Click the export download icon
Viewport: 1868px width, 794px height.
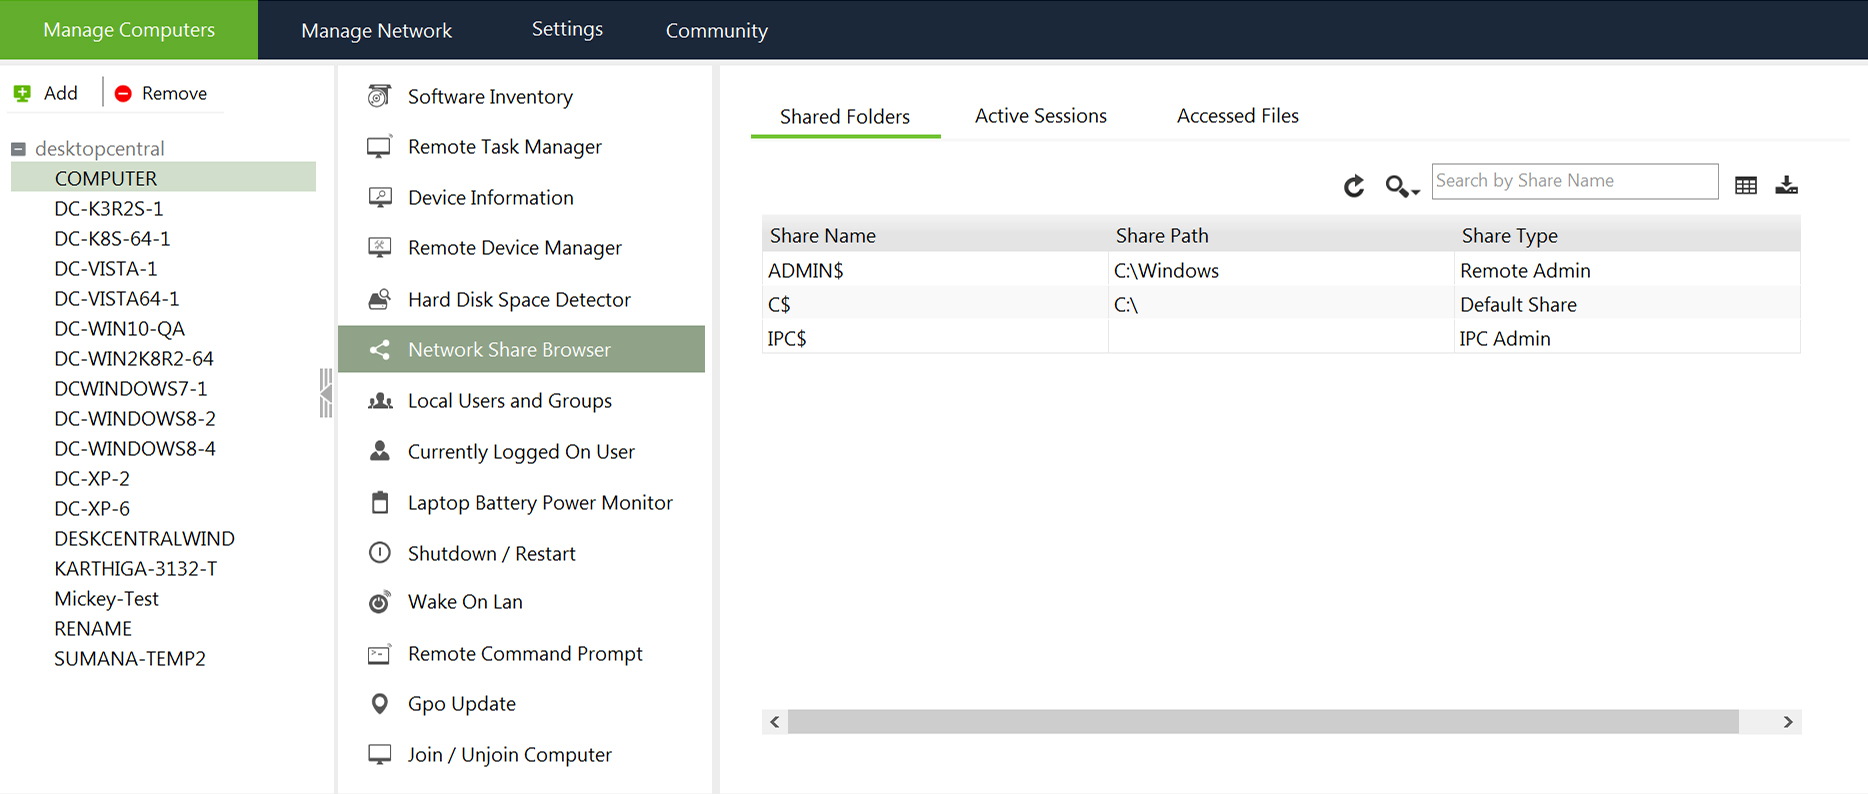coord(1786,185)
